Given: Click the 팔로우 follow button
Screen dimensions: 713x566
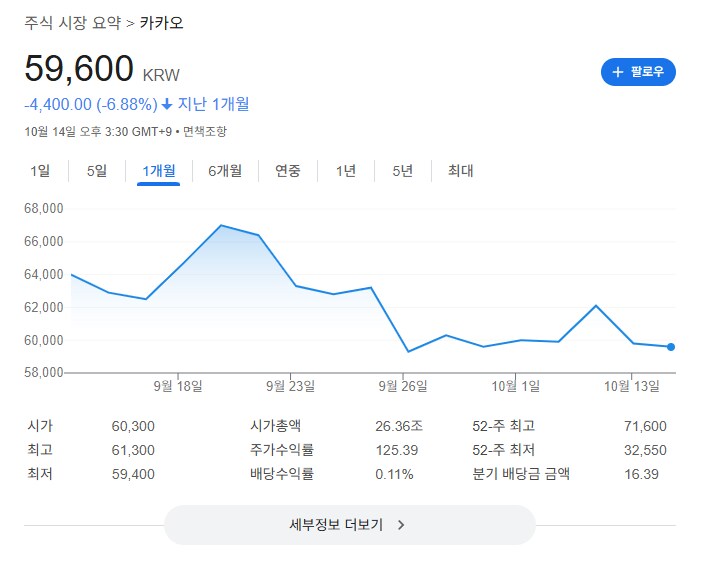Looking at the screenshot, I should 638,72.
